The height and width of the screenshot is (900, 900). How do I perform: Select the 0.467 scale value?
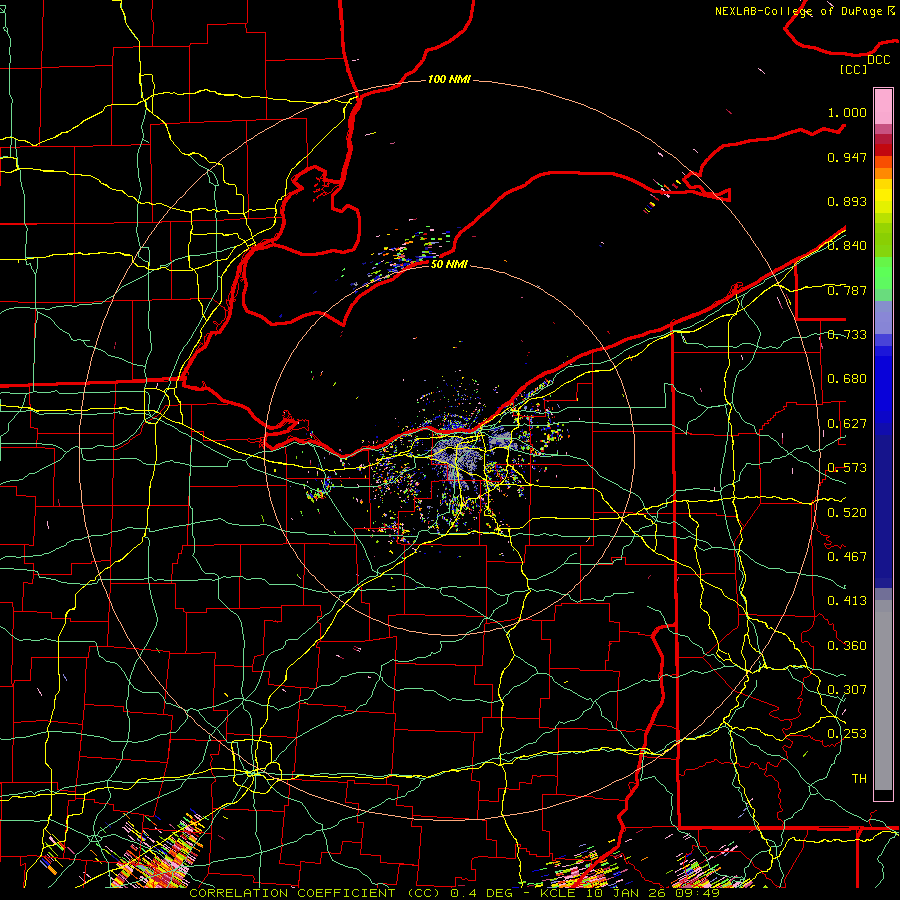click(847, 556)
